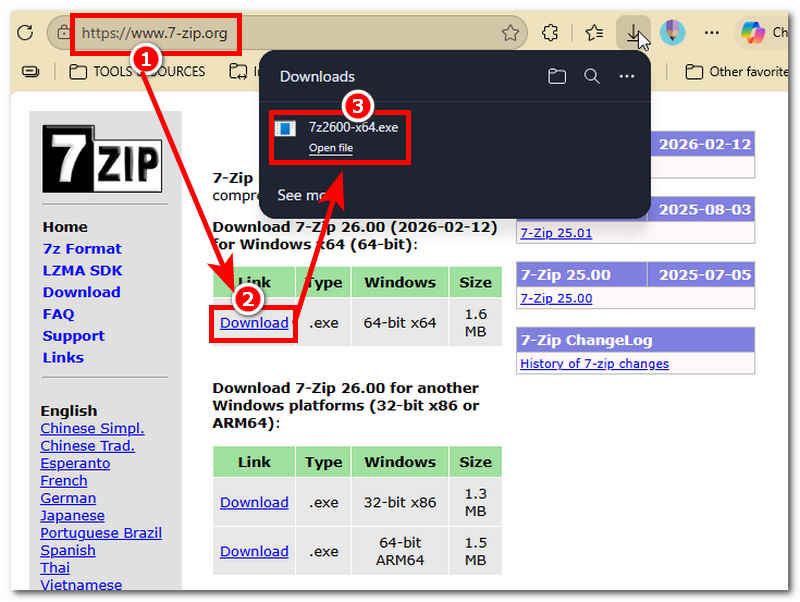Screen dimensions: 800x602
Task: Click the address bar showing 7-zip.org
Action: [x=155, y=32]
